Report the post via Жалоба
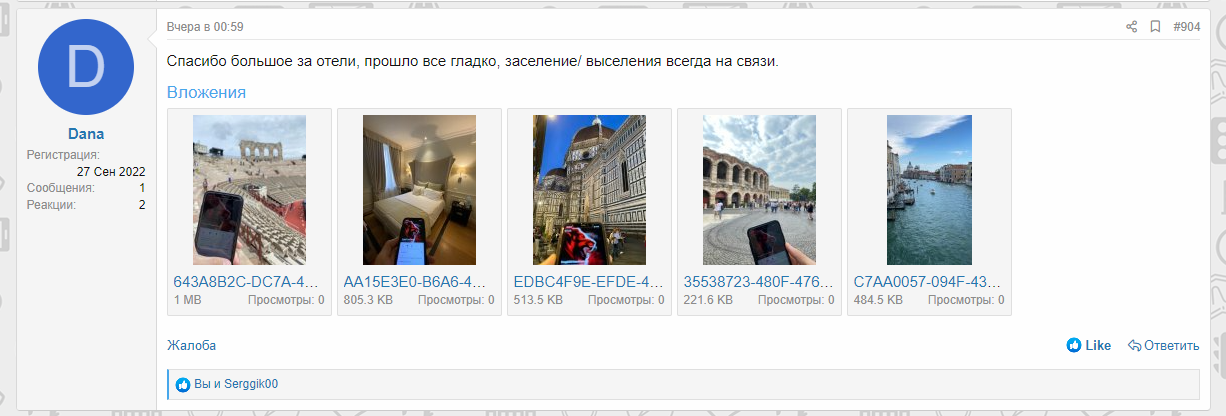 [191, 346]
